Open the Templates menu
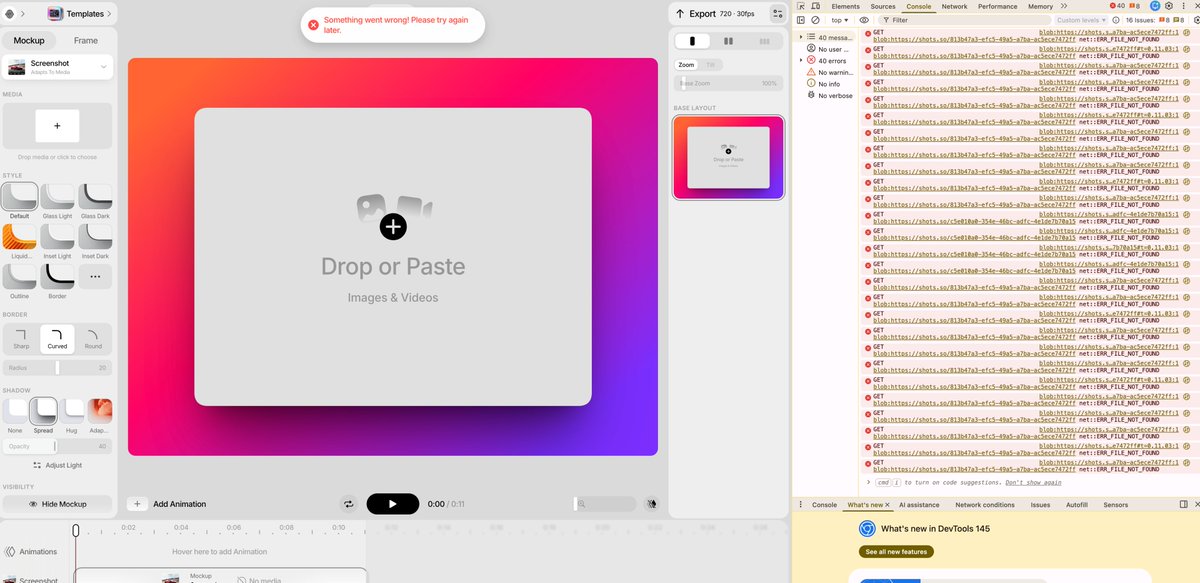 point(78,13)
